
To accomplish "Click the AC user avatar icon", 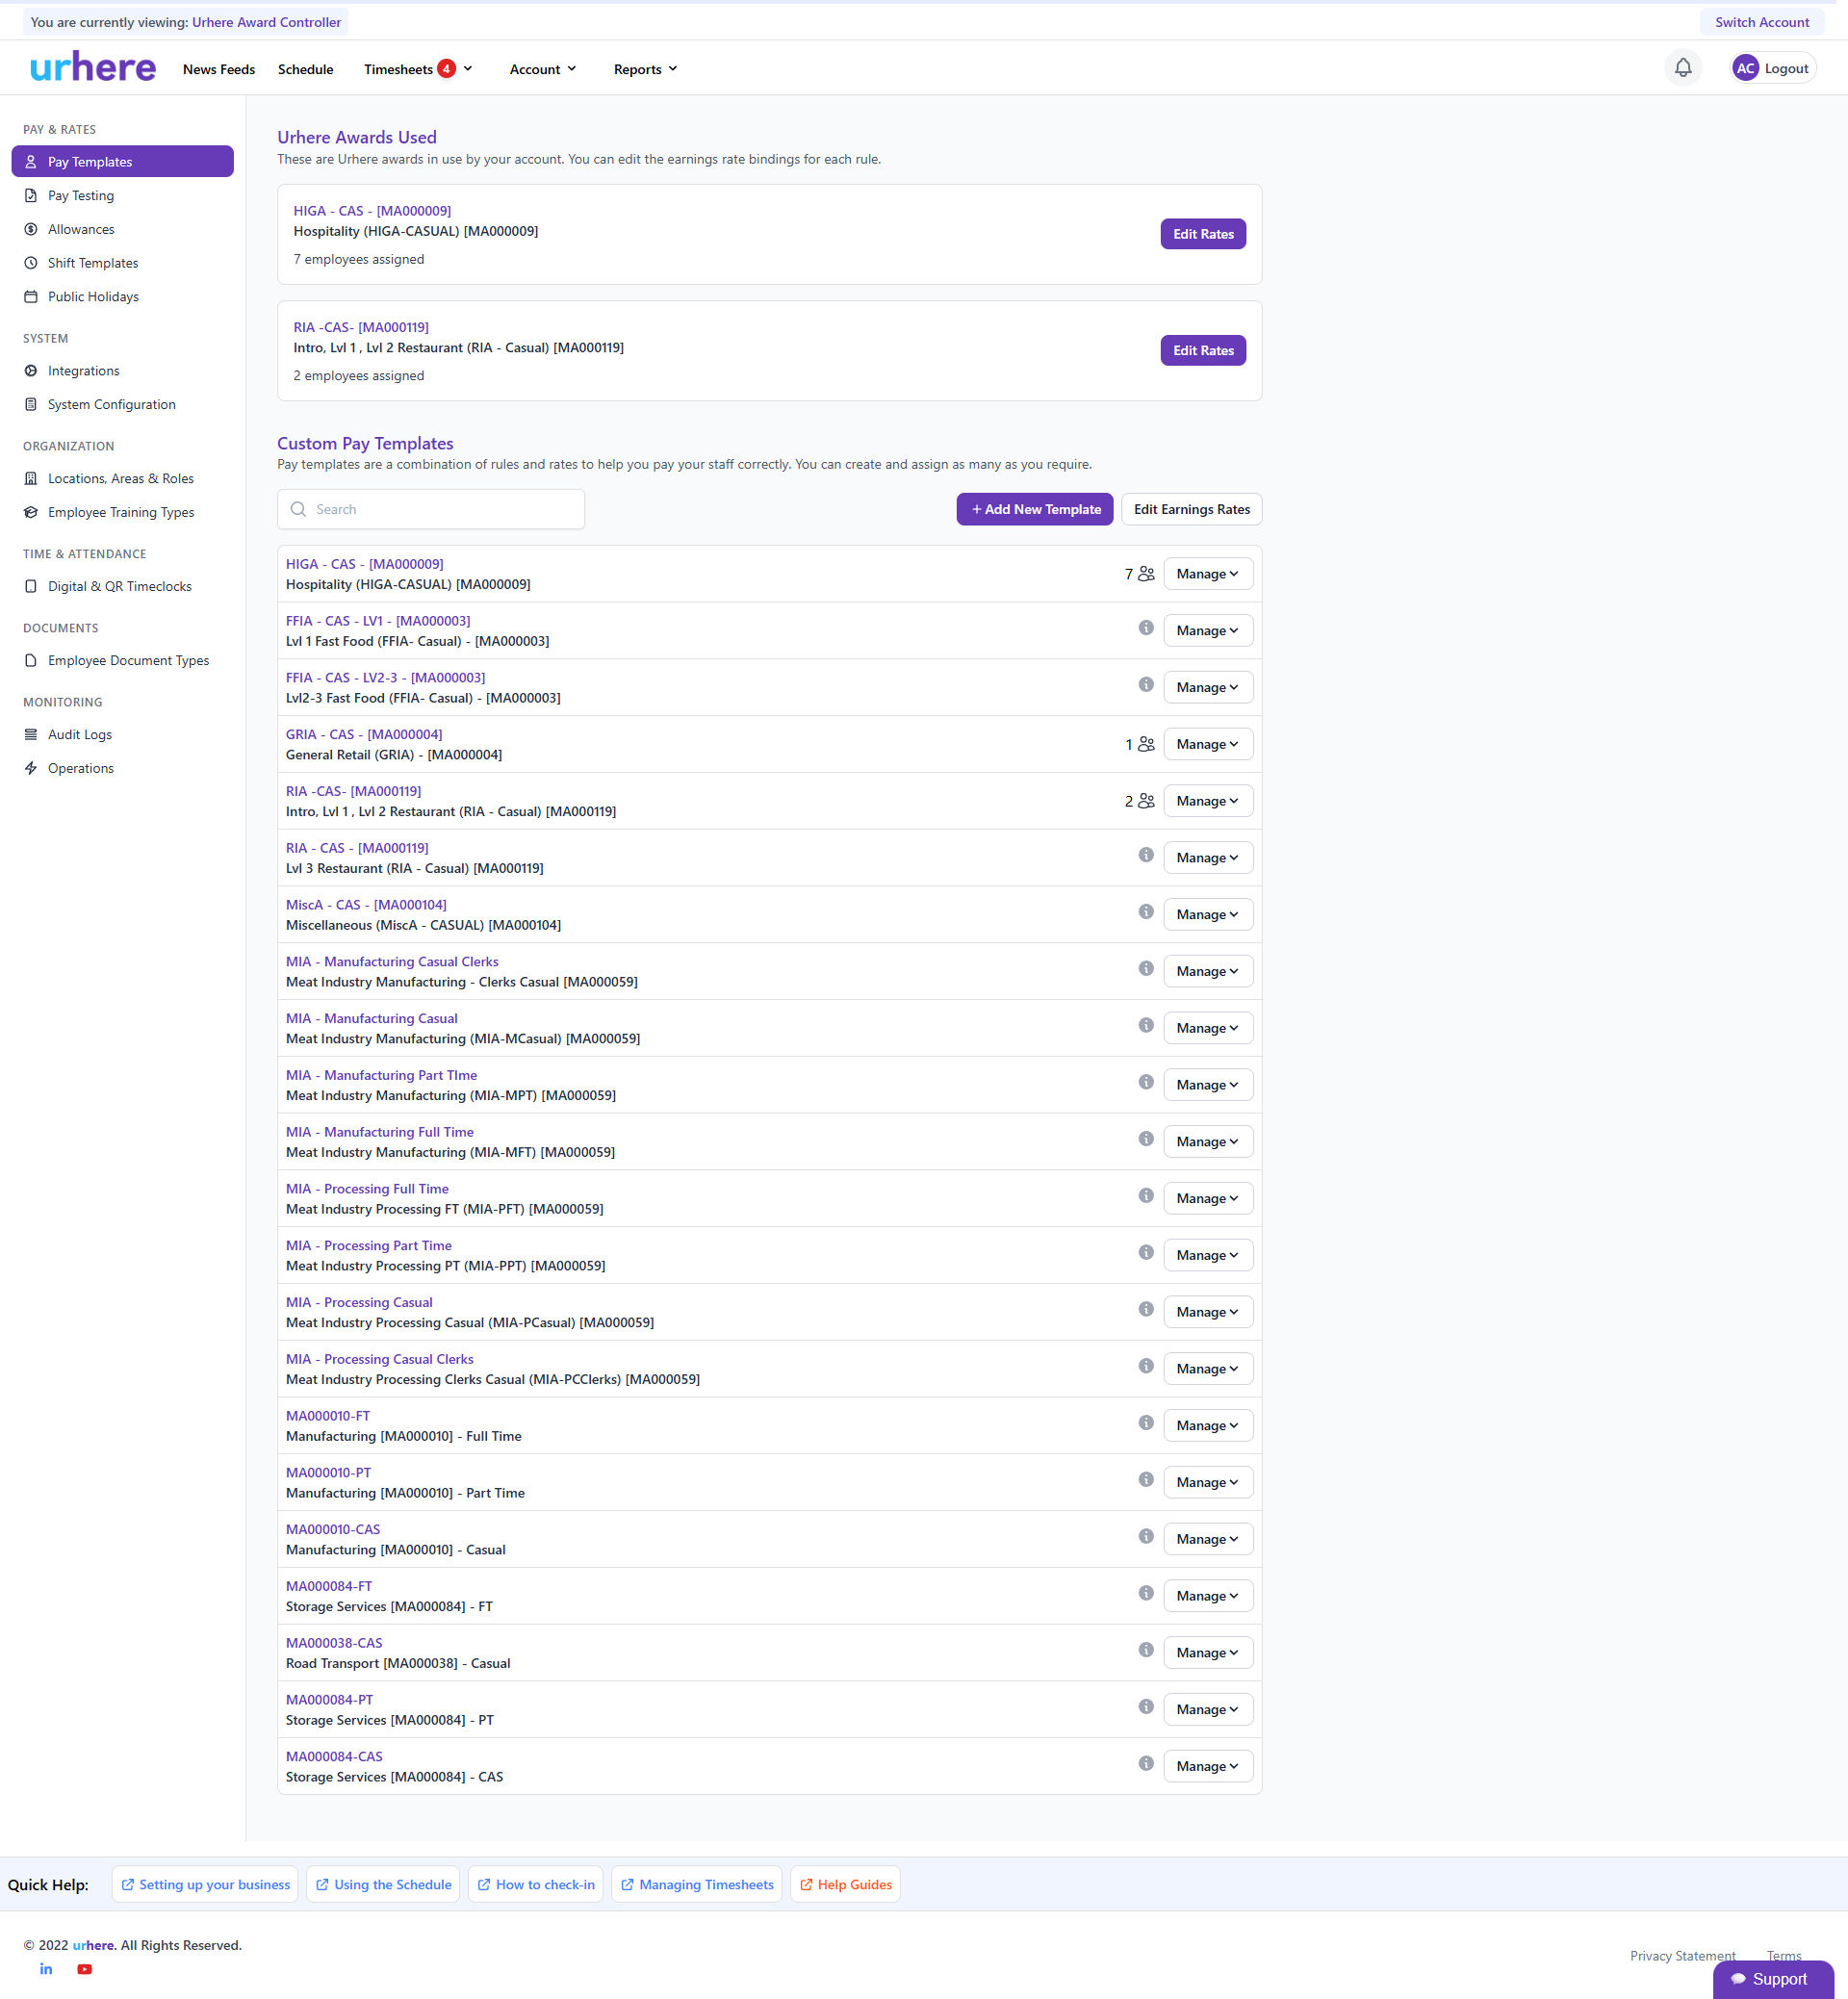I will pyautogui.click(x=1745, y=68).
